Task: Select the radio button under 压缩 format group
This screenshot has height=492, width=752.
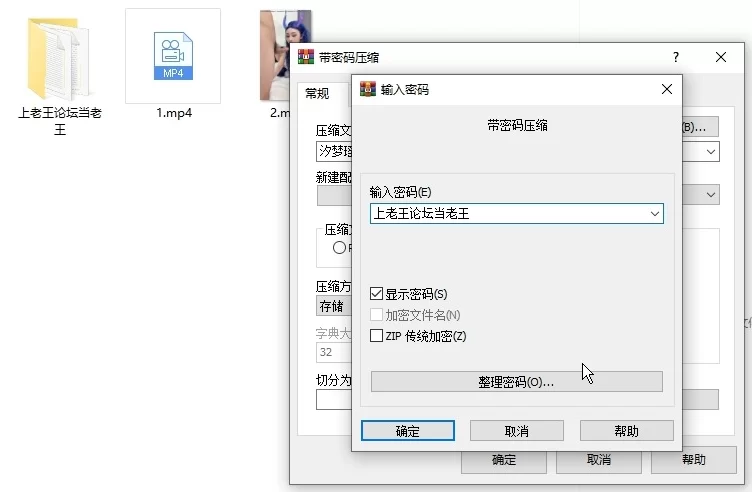Action: tap(339, 247)
